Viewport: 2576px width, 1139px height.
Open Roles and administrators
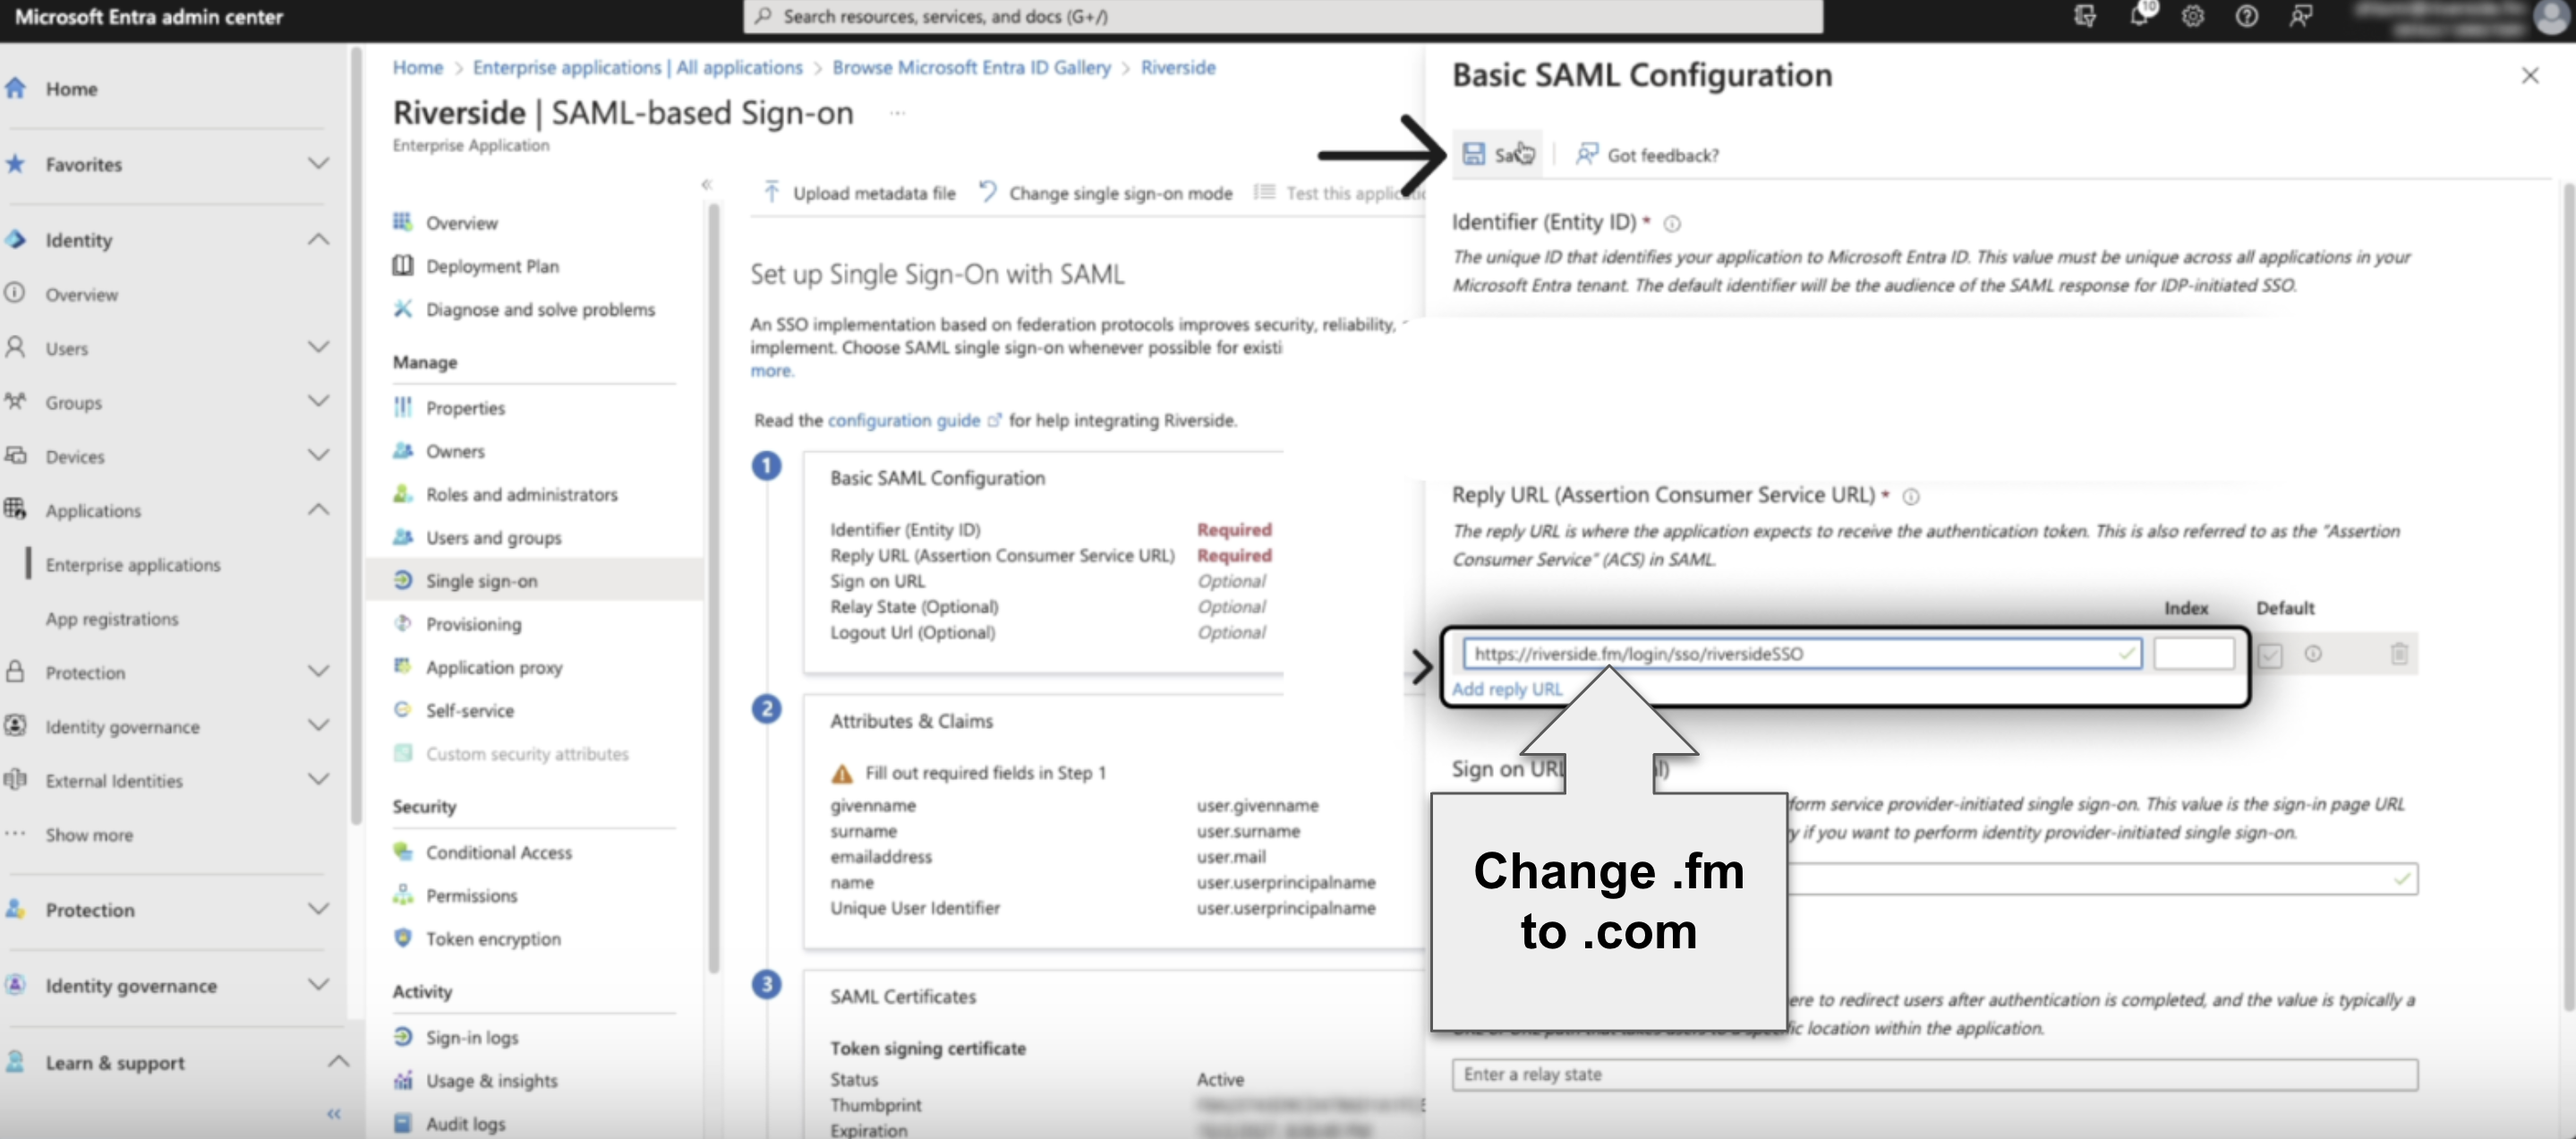point(521,494)
